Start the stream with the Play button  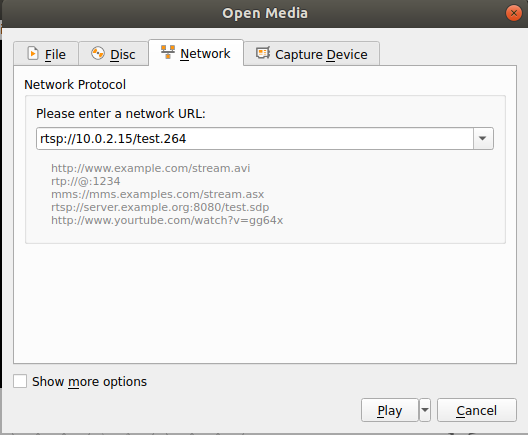pyautogui.click(x=390, y=410)
